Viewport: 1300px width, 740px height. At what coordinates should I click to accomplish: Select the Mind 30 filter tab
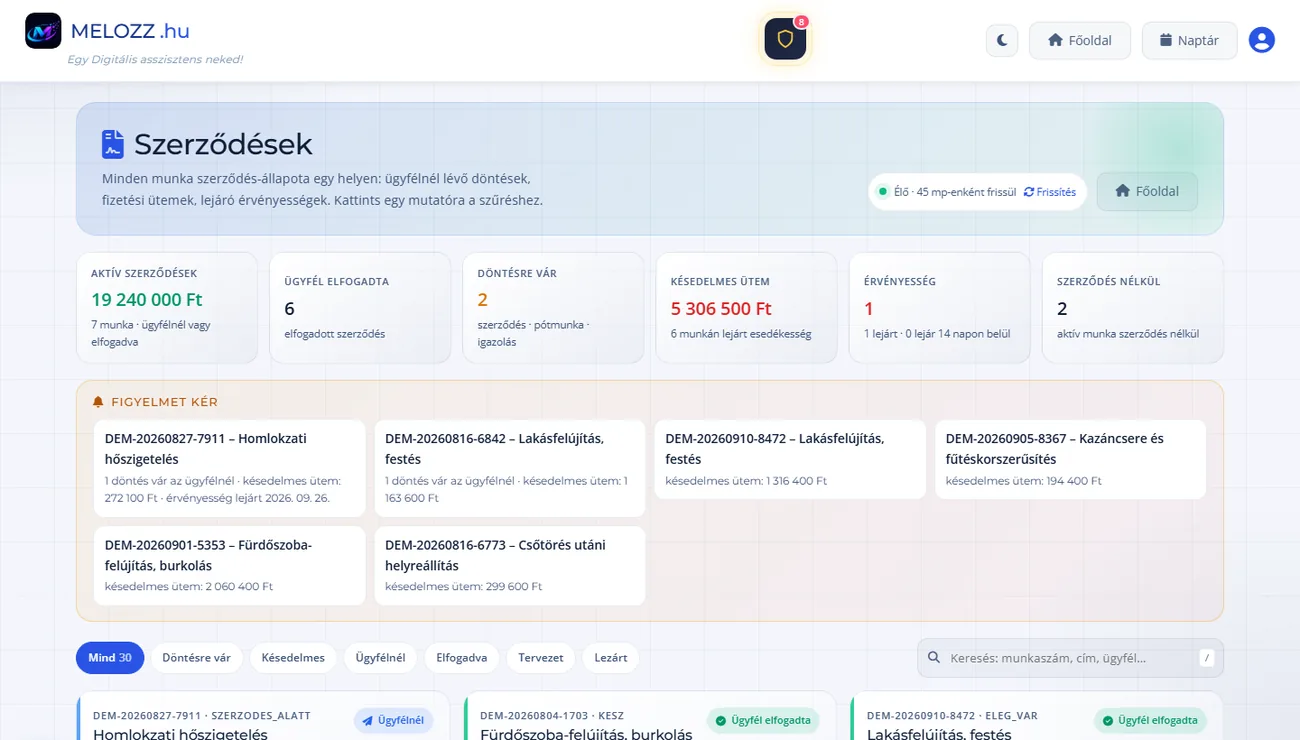click(x=110, y=658)
